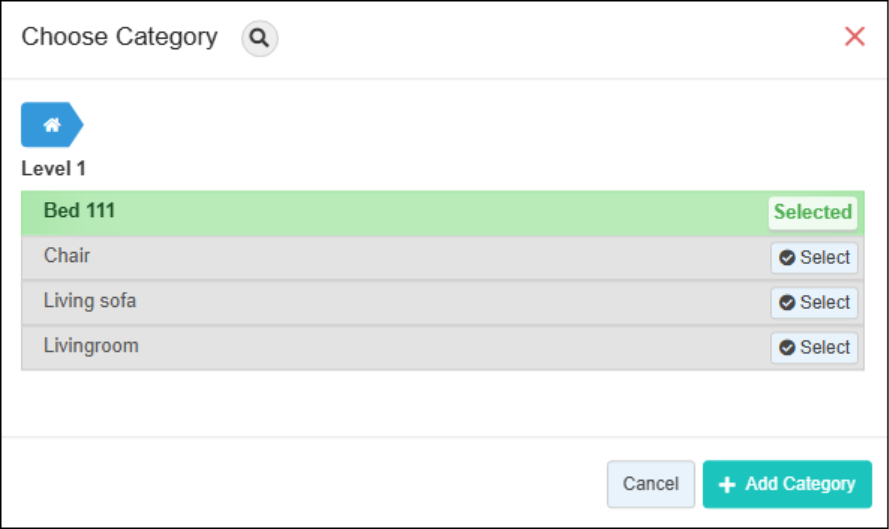The image size is (889, 529).
Task: Click the plus icon on Add Category
Action: click(x=727, y=485)
